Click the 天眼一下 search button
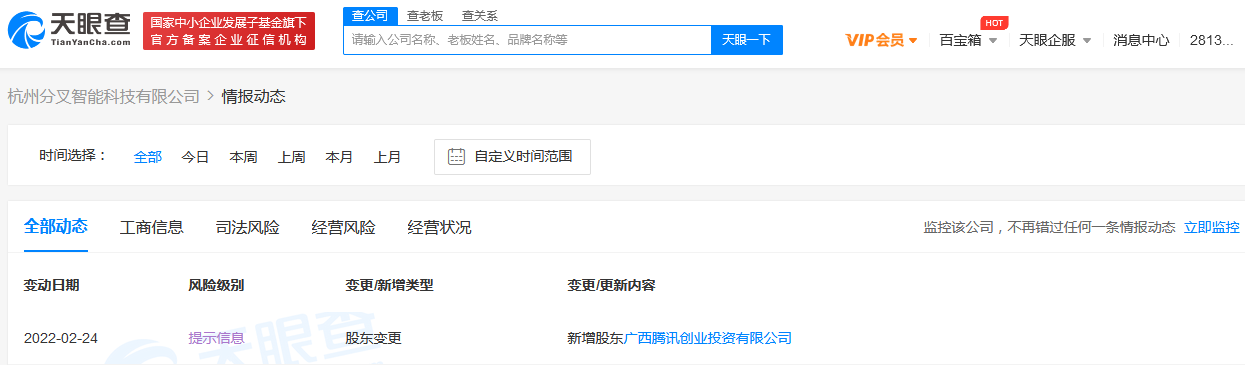1245x365 pixels. point(747,40)
